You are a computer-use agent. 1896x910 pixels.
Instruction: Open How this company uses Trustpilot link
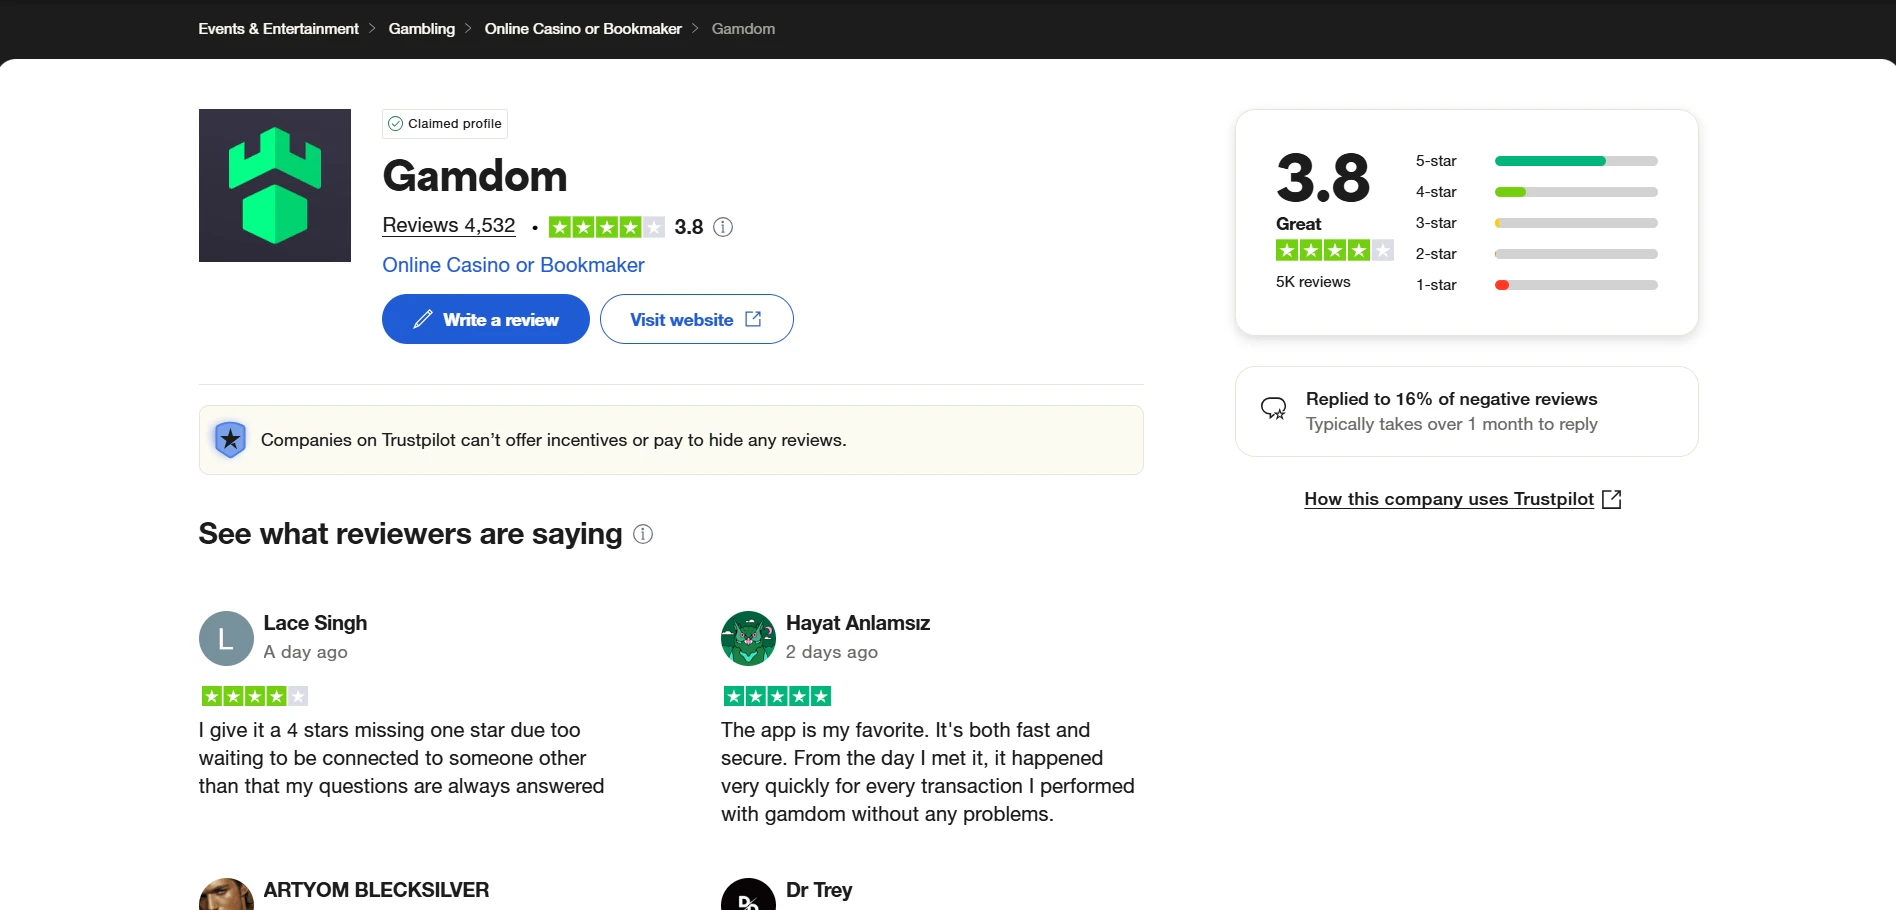point(1449,499)
